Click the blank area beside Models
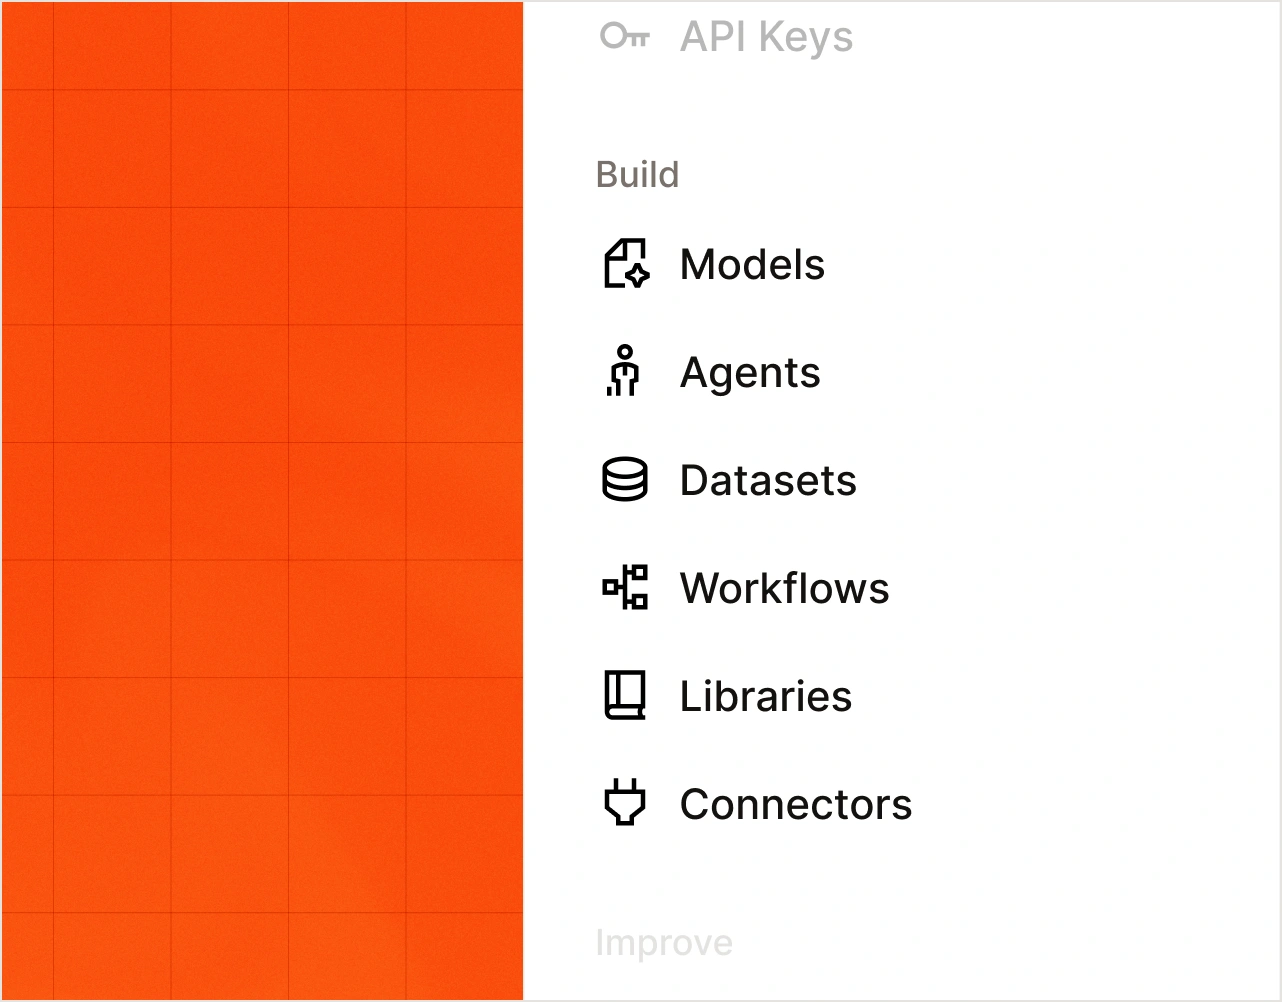Viewport: 1282px width, 1002px height. [x=1050, y=265]
